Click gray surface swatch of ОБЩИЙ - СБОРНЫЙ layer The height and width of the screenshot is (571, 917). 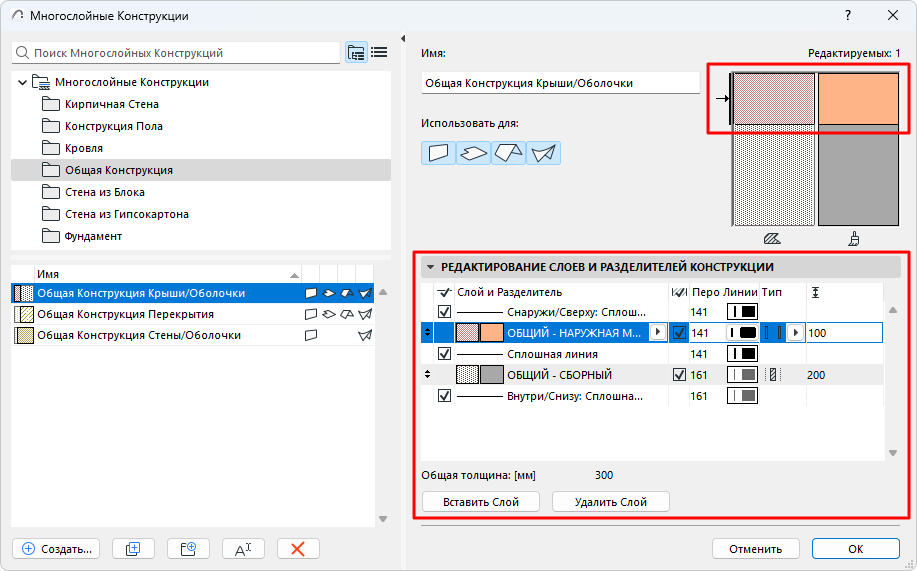click(491, 375)
